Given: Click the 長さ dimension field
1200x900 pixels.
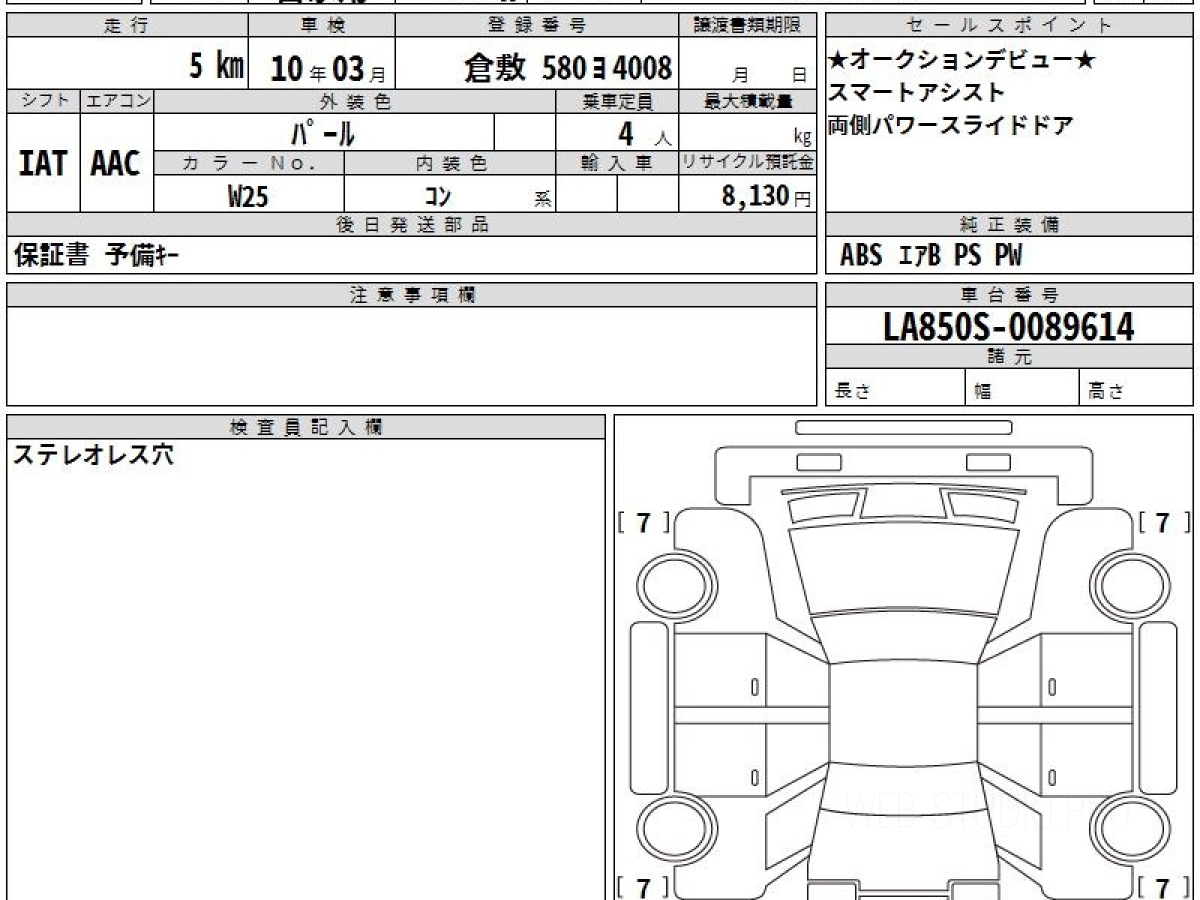Looking at the screenshot, I should pos(896,388).
